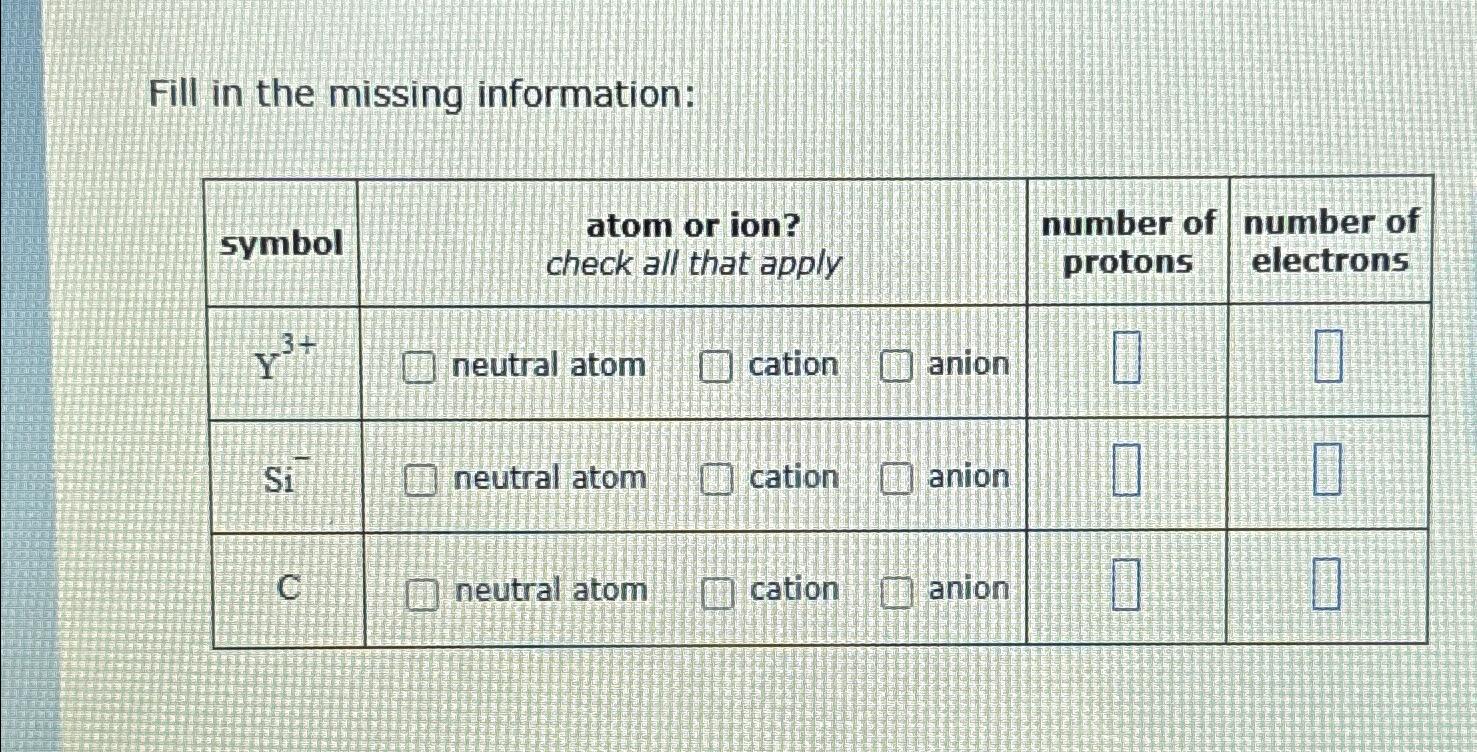Click the number of protons field for C
1477x752 pixels.
click(x=1126, y=583)
